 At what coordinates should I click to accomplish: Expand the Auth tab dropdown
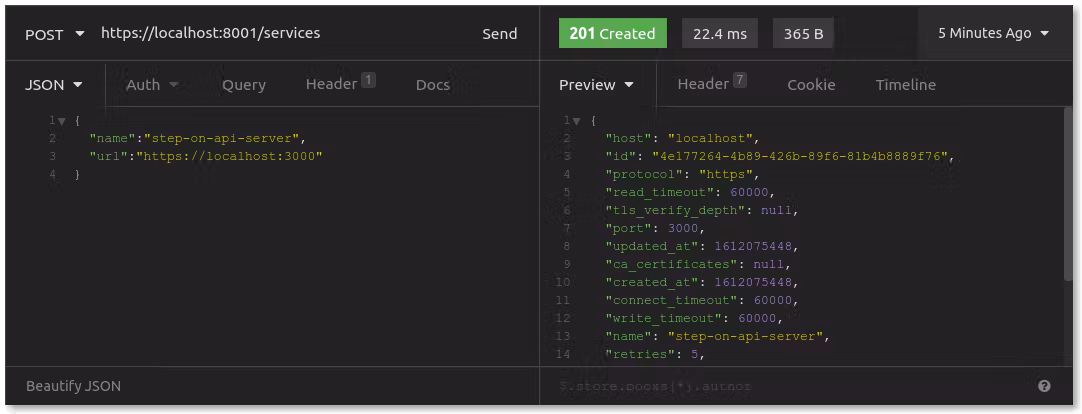point(152,85)
